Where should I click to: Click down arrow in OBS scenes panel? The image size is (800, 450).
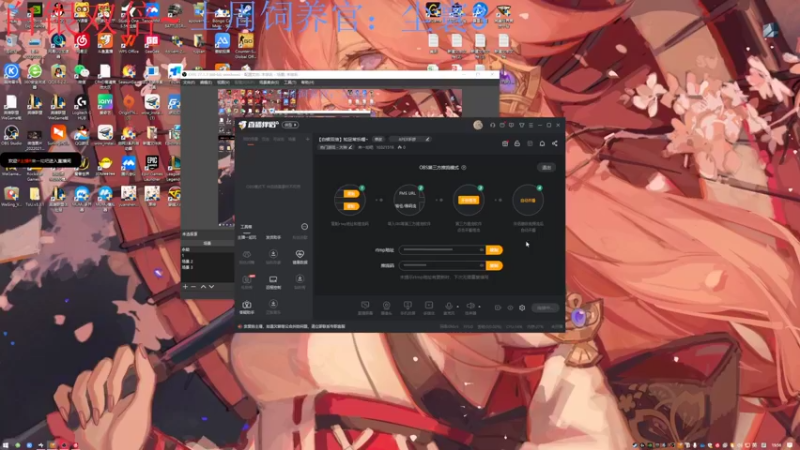tap(211, 287)
